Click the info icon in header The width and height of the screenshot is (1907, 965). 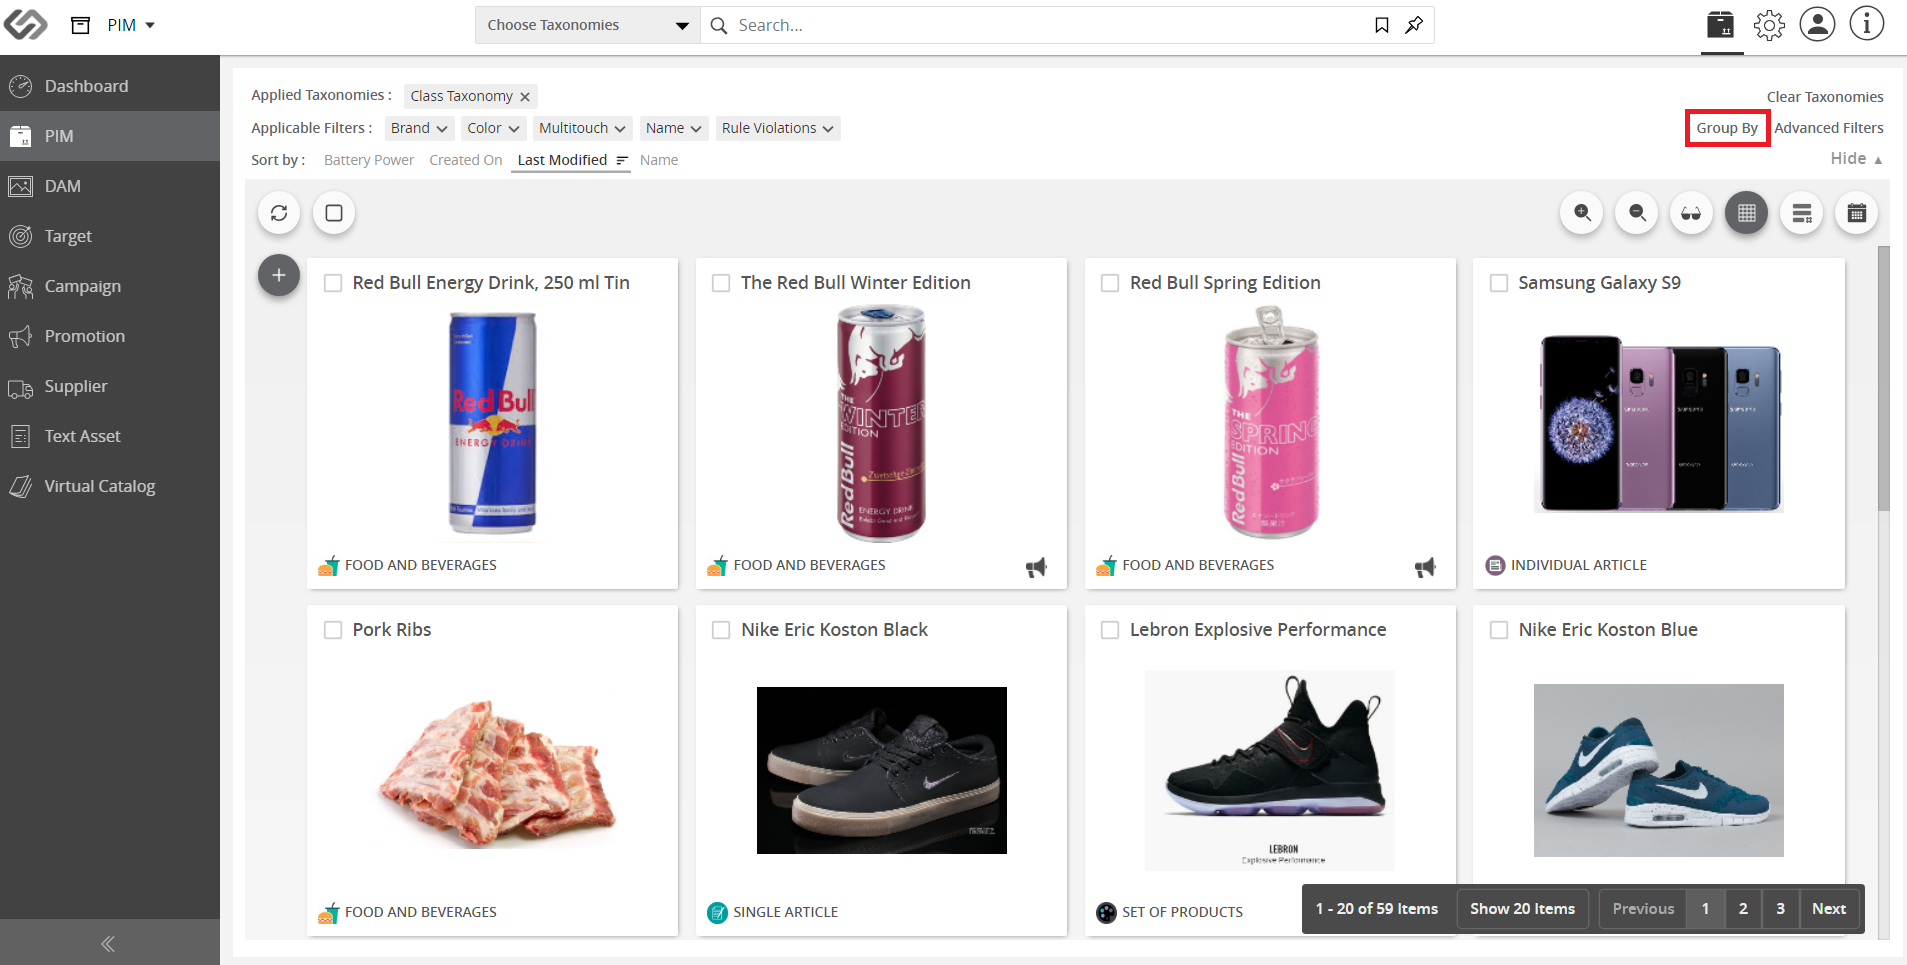pos(1866,24)
